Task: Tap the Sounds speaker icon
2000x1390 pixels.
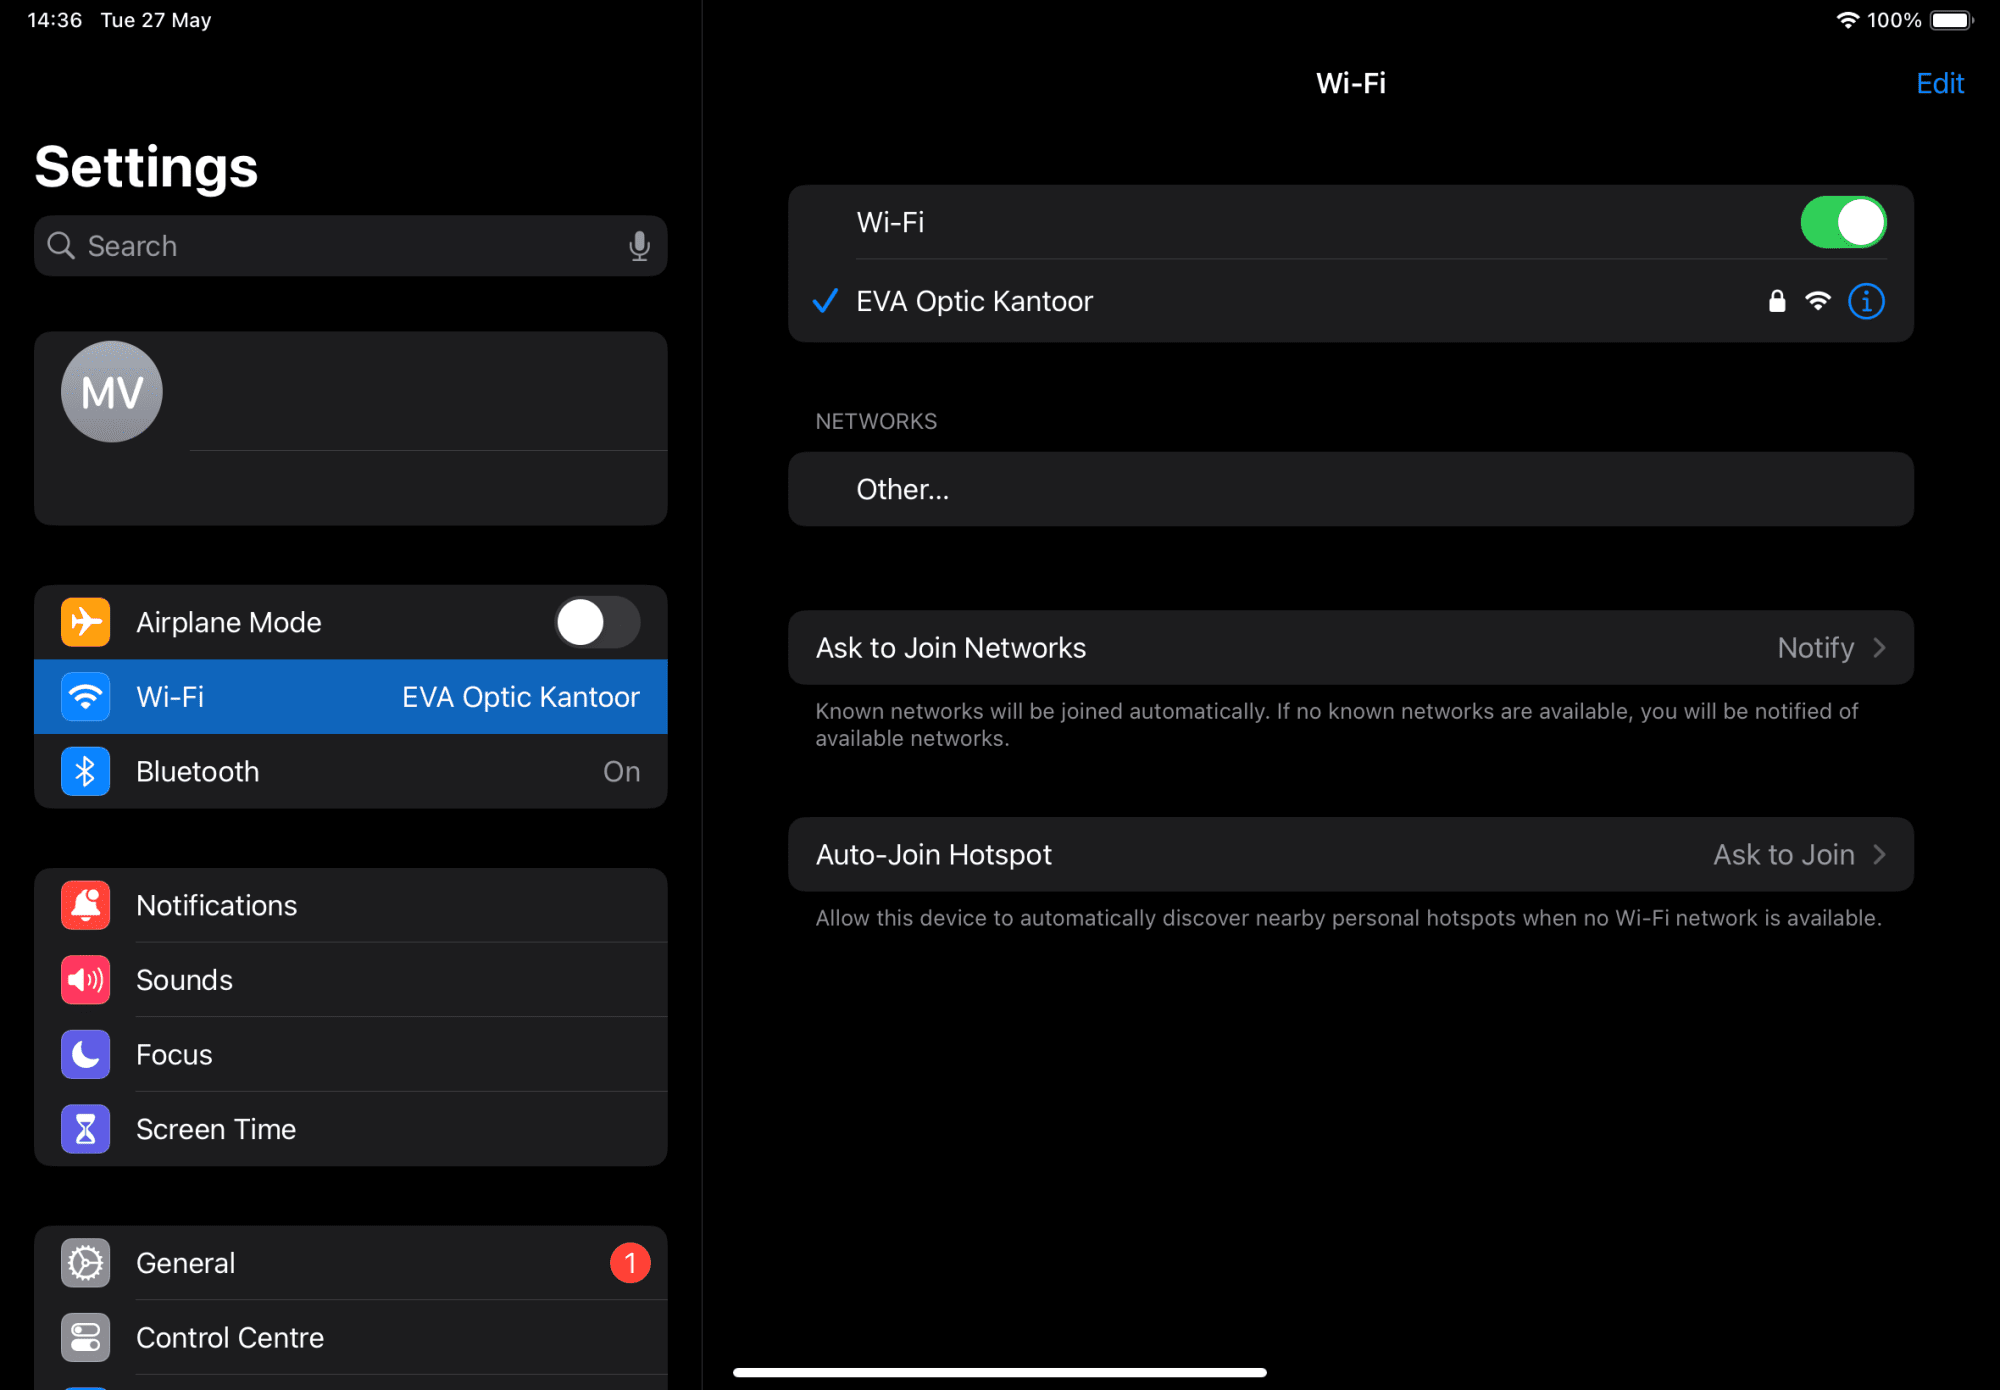Action: click(x=86, y=980)
